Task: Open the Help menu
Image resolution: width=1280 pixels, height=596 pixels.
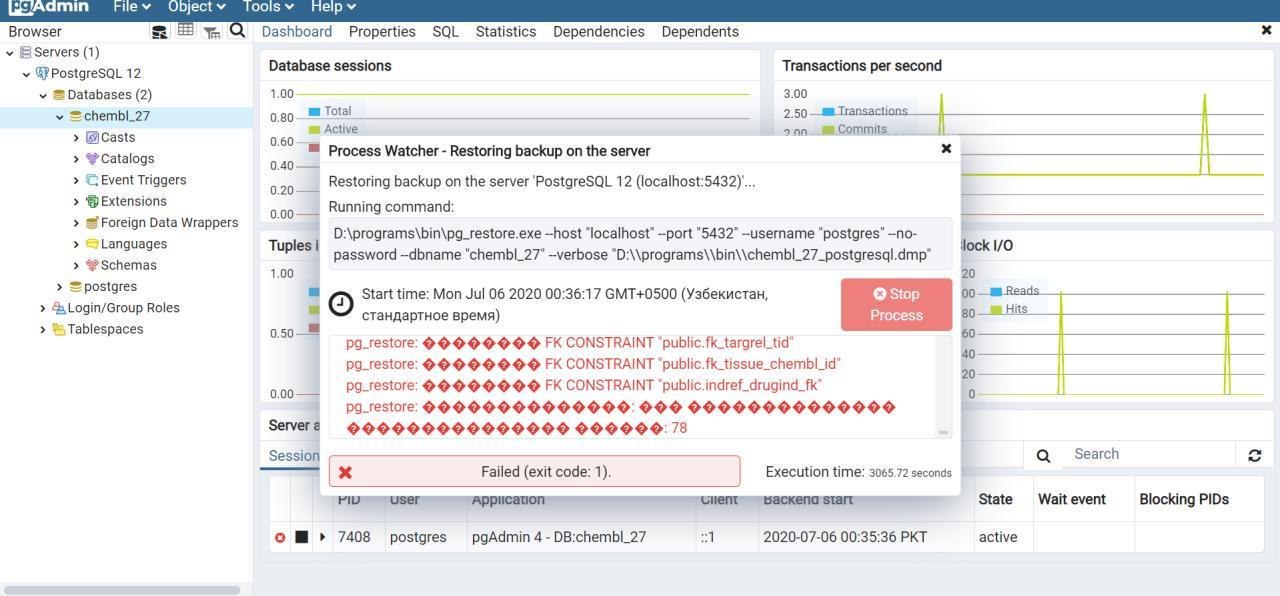Action: pos(333,6)
